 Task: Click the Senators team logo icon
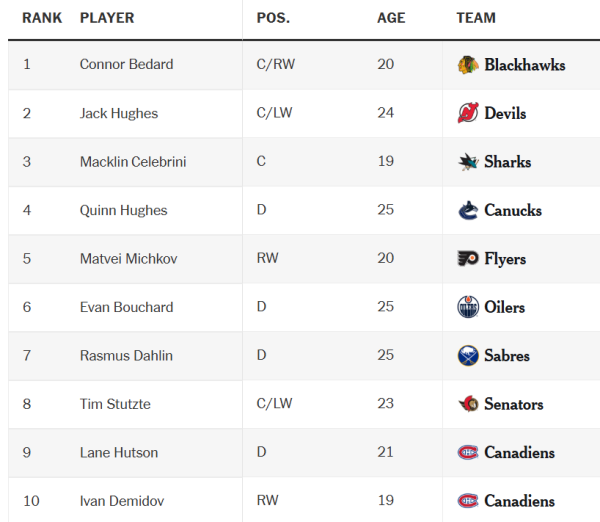[x=467, y=404]
